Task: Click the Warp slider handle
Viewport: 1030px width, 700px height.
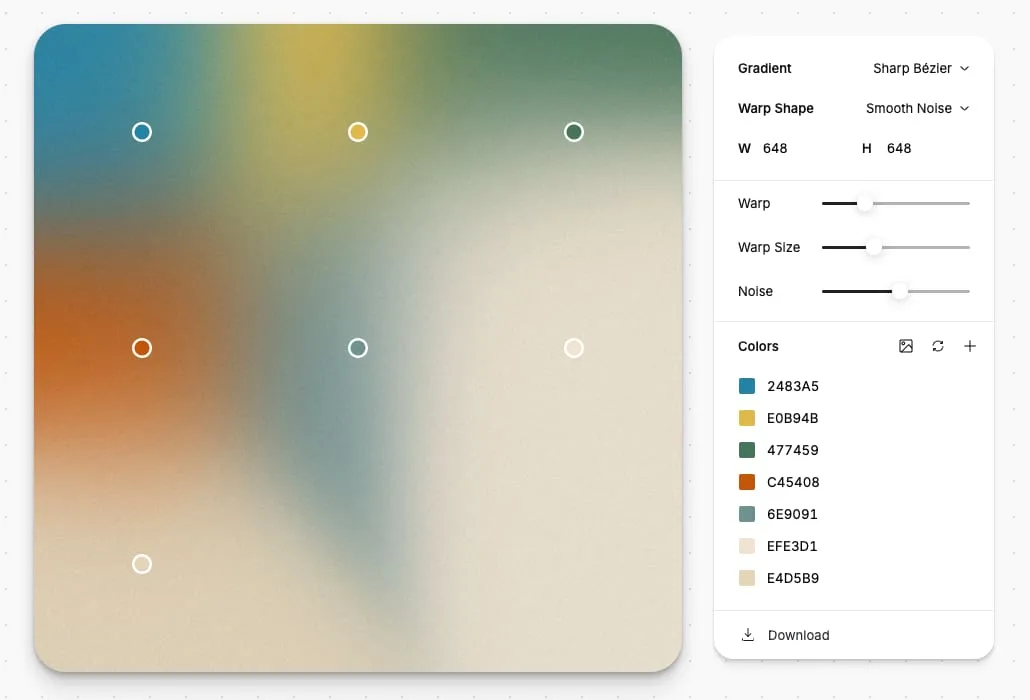Action: click(866, 203)
